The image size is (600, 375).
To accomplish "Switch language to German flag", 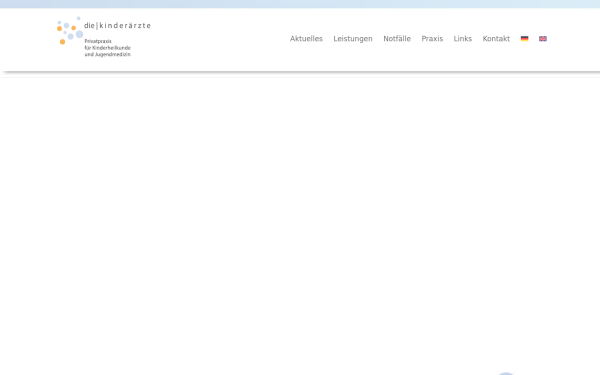I will 524,39.
